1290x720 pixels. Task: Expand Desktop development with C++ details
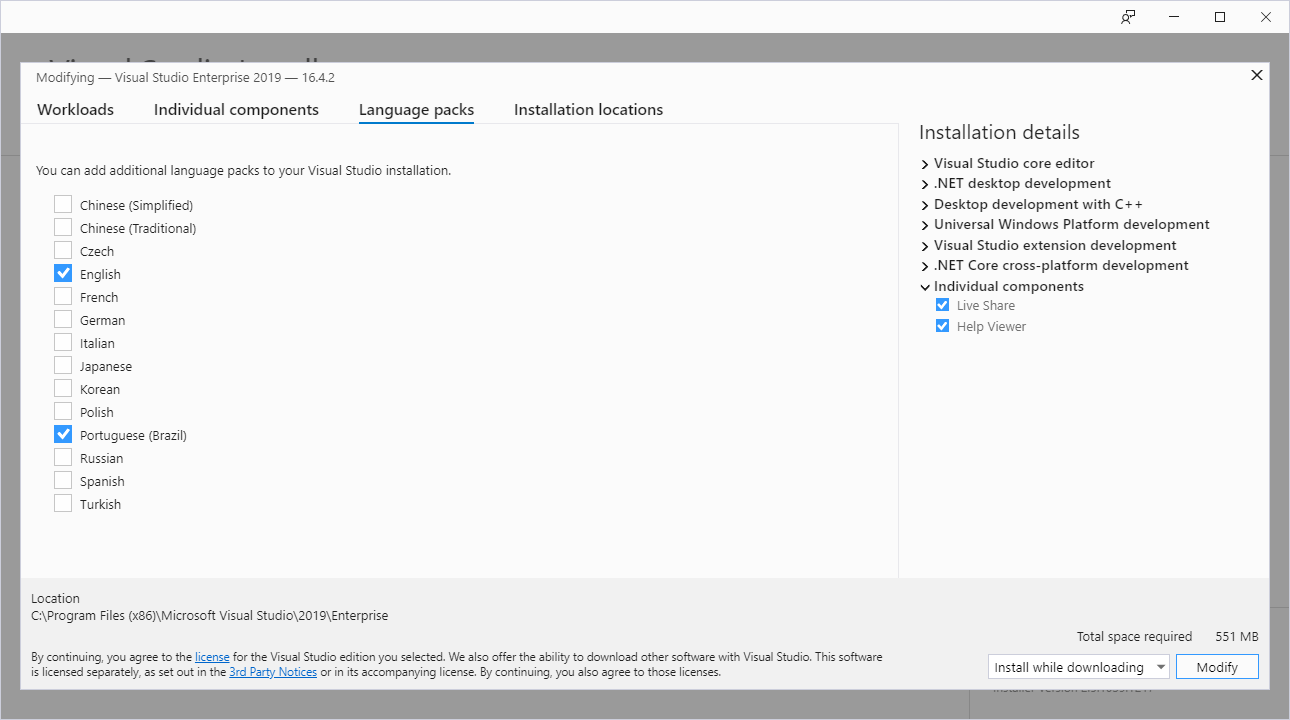point(925,205)
